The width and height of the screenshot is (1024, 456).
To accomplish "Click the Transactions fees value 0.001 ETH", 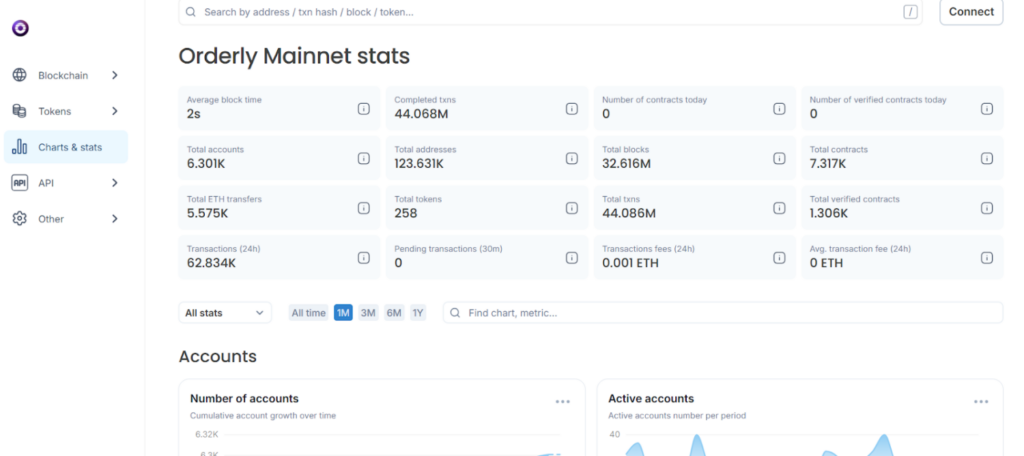I will 630,263.
